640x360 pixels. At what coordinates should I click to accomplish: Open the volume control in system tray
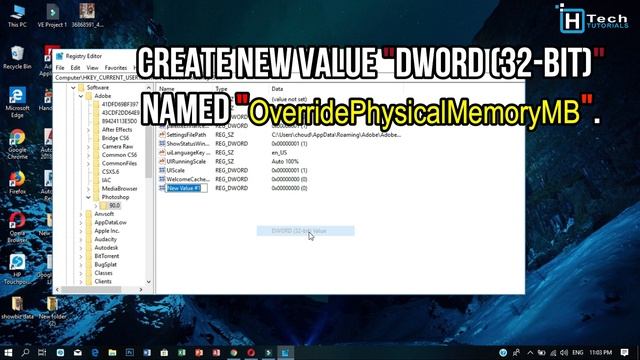coord(564,353)
